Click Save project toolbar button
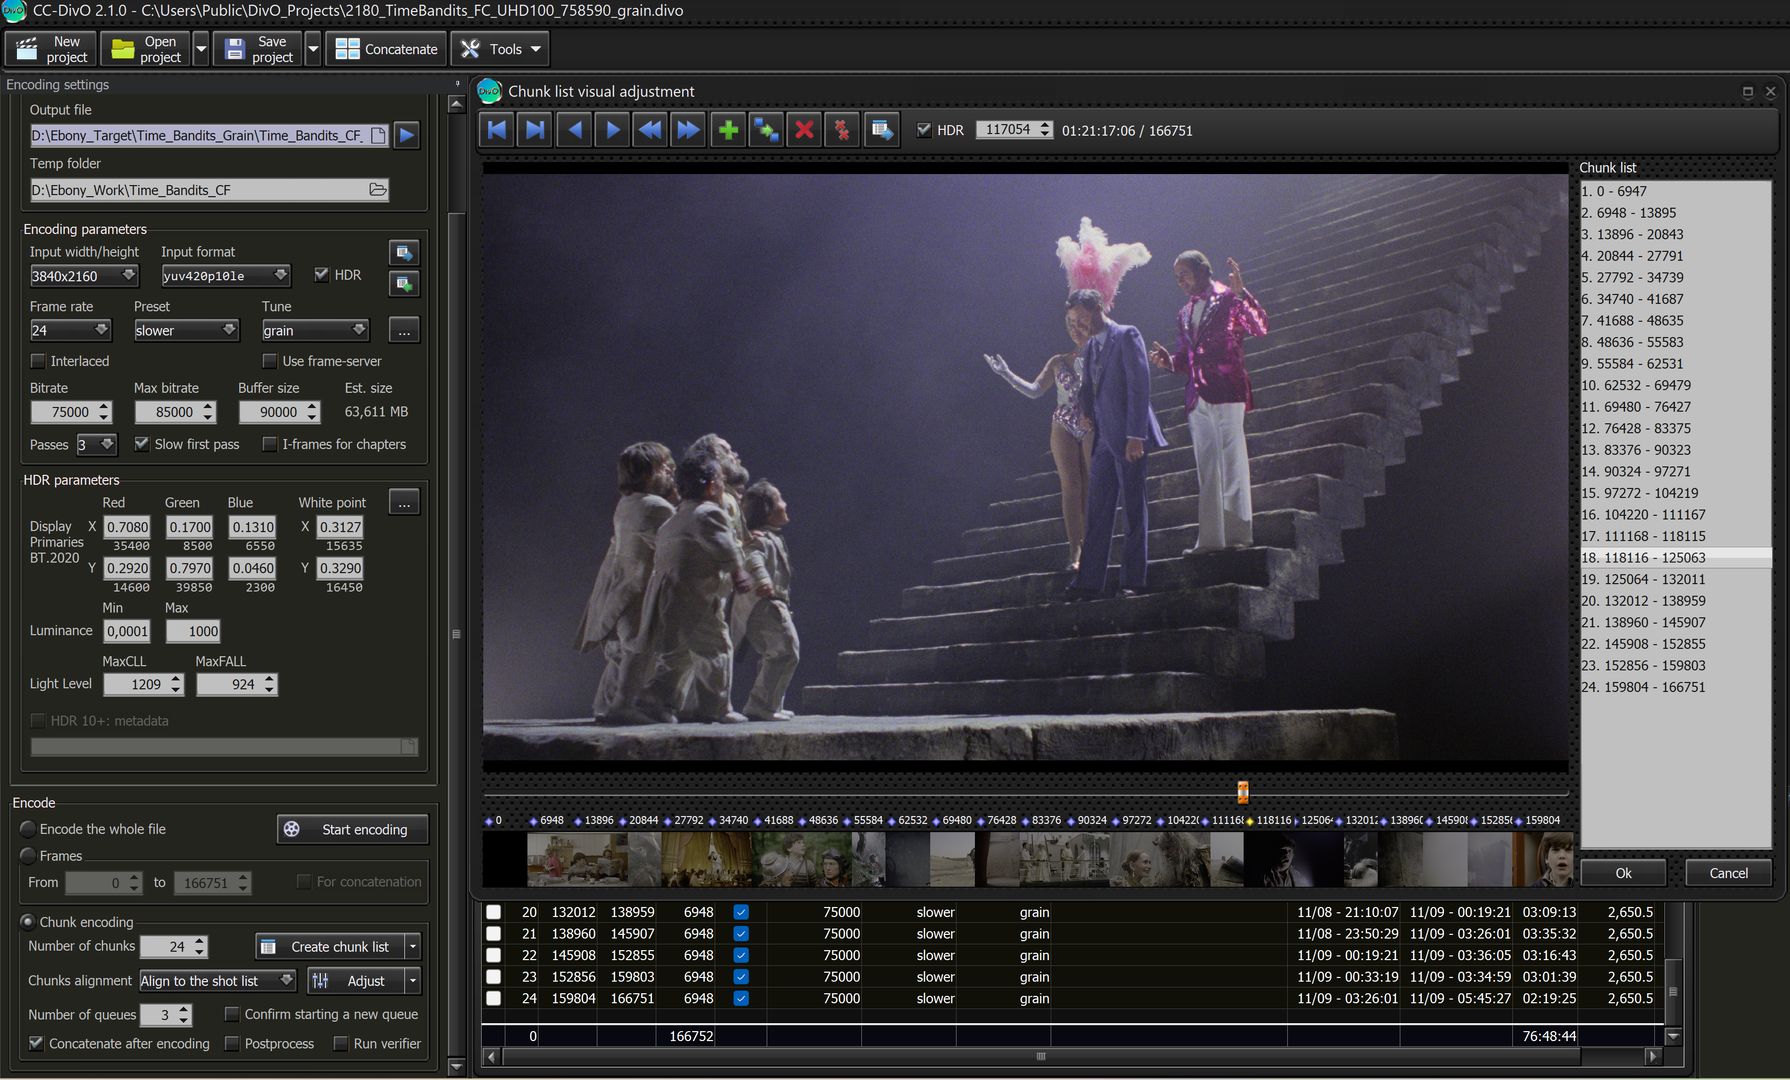Screen dimensions: 1790x1080 (258, 49)
